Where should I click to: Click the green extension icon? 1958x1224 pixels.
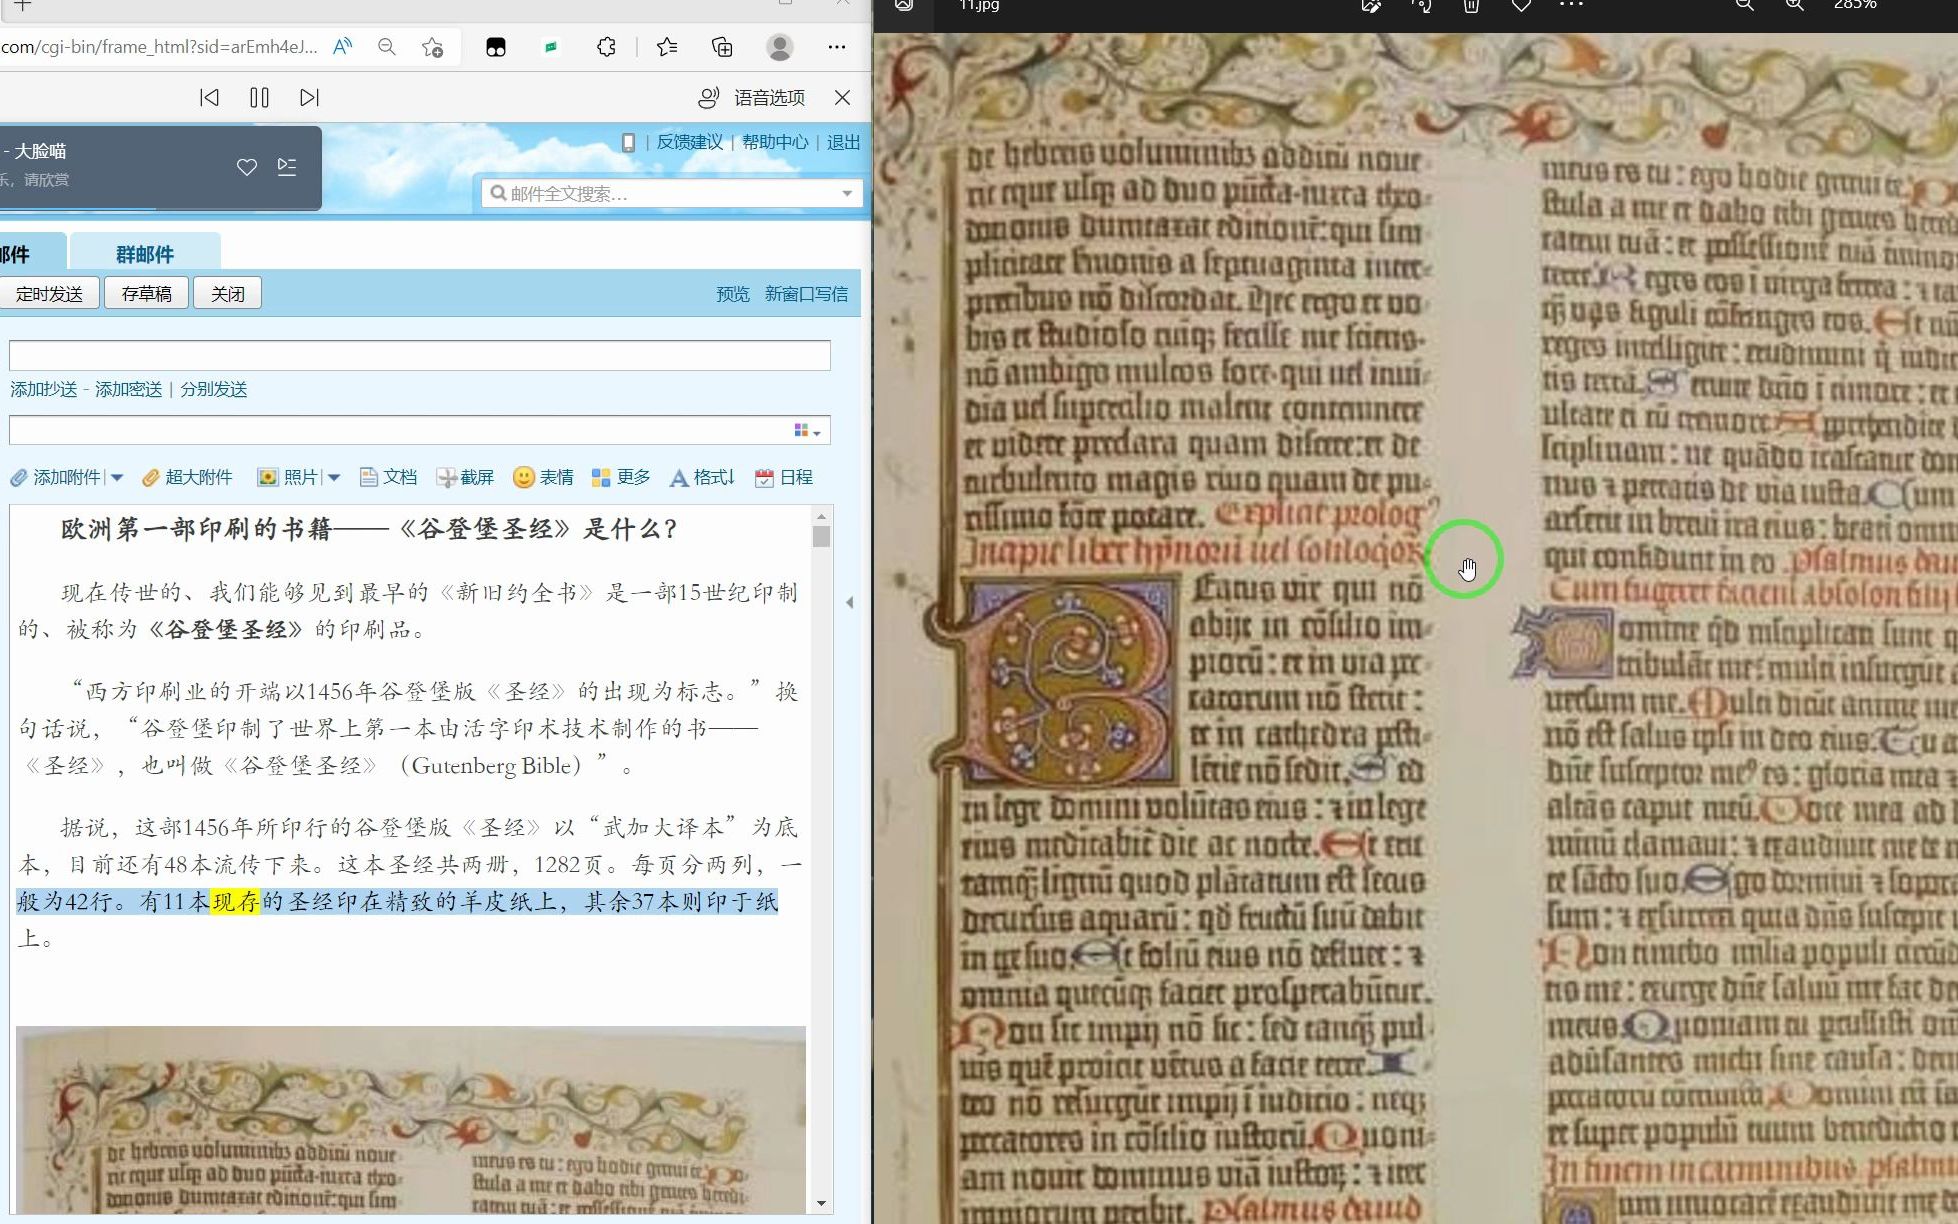[x=551, y=47]
